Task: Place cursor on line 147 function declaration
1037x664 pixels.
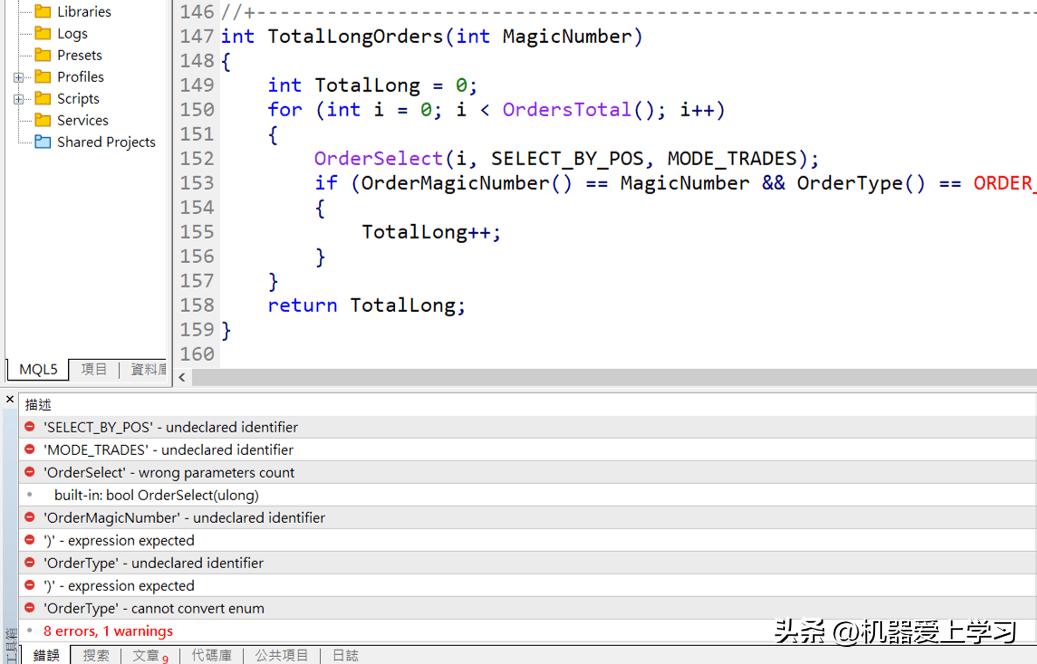Action: pos(431,36)
